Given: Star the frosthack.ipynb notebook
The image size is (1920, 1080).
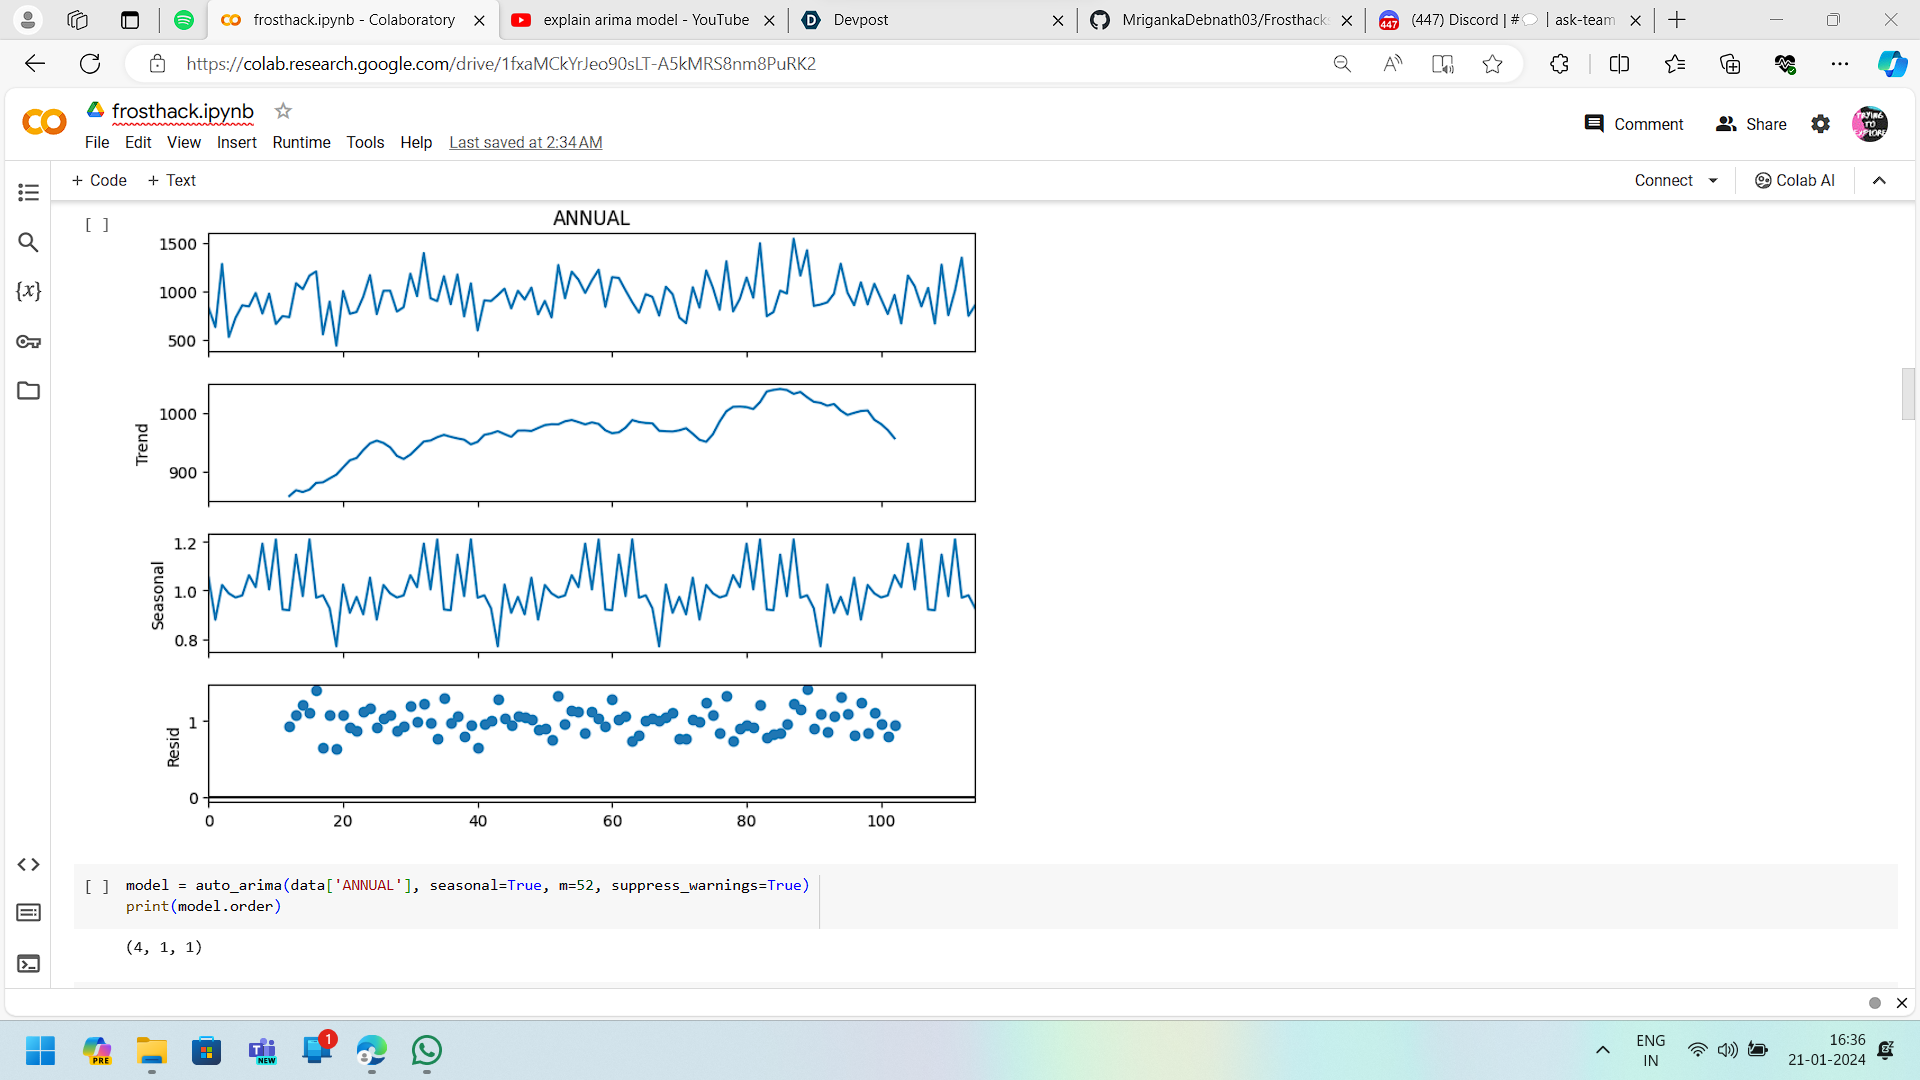Looking at the screenshot, I should 283,111.
